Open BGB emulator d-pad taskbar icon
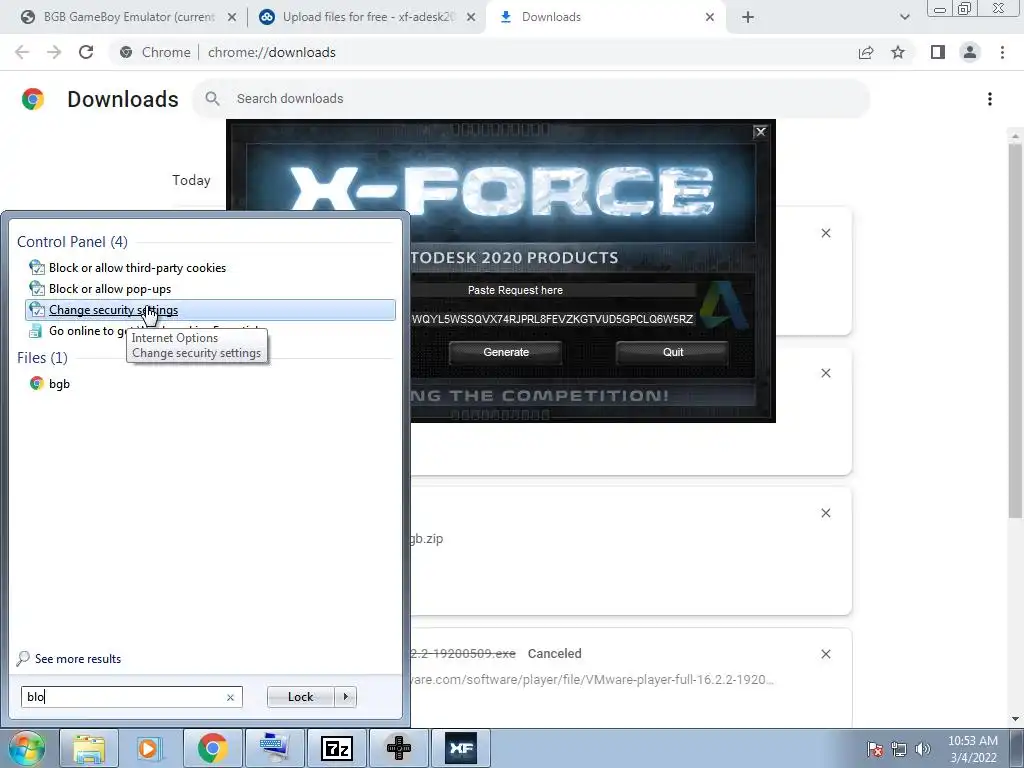Screen dimensions: 1024x768 click(x=398, y=748)
